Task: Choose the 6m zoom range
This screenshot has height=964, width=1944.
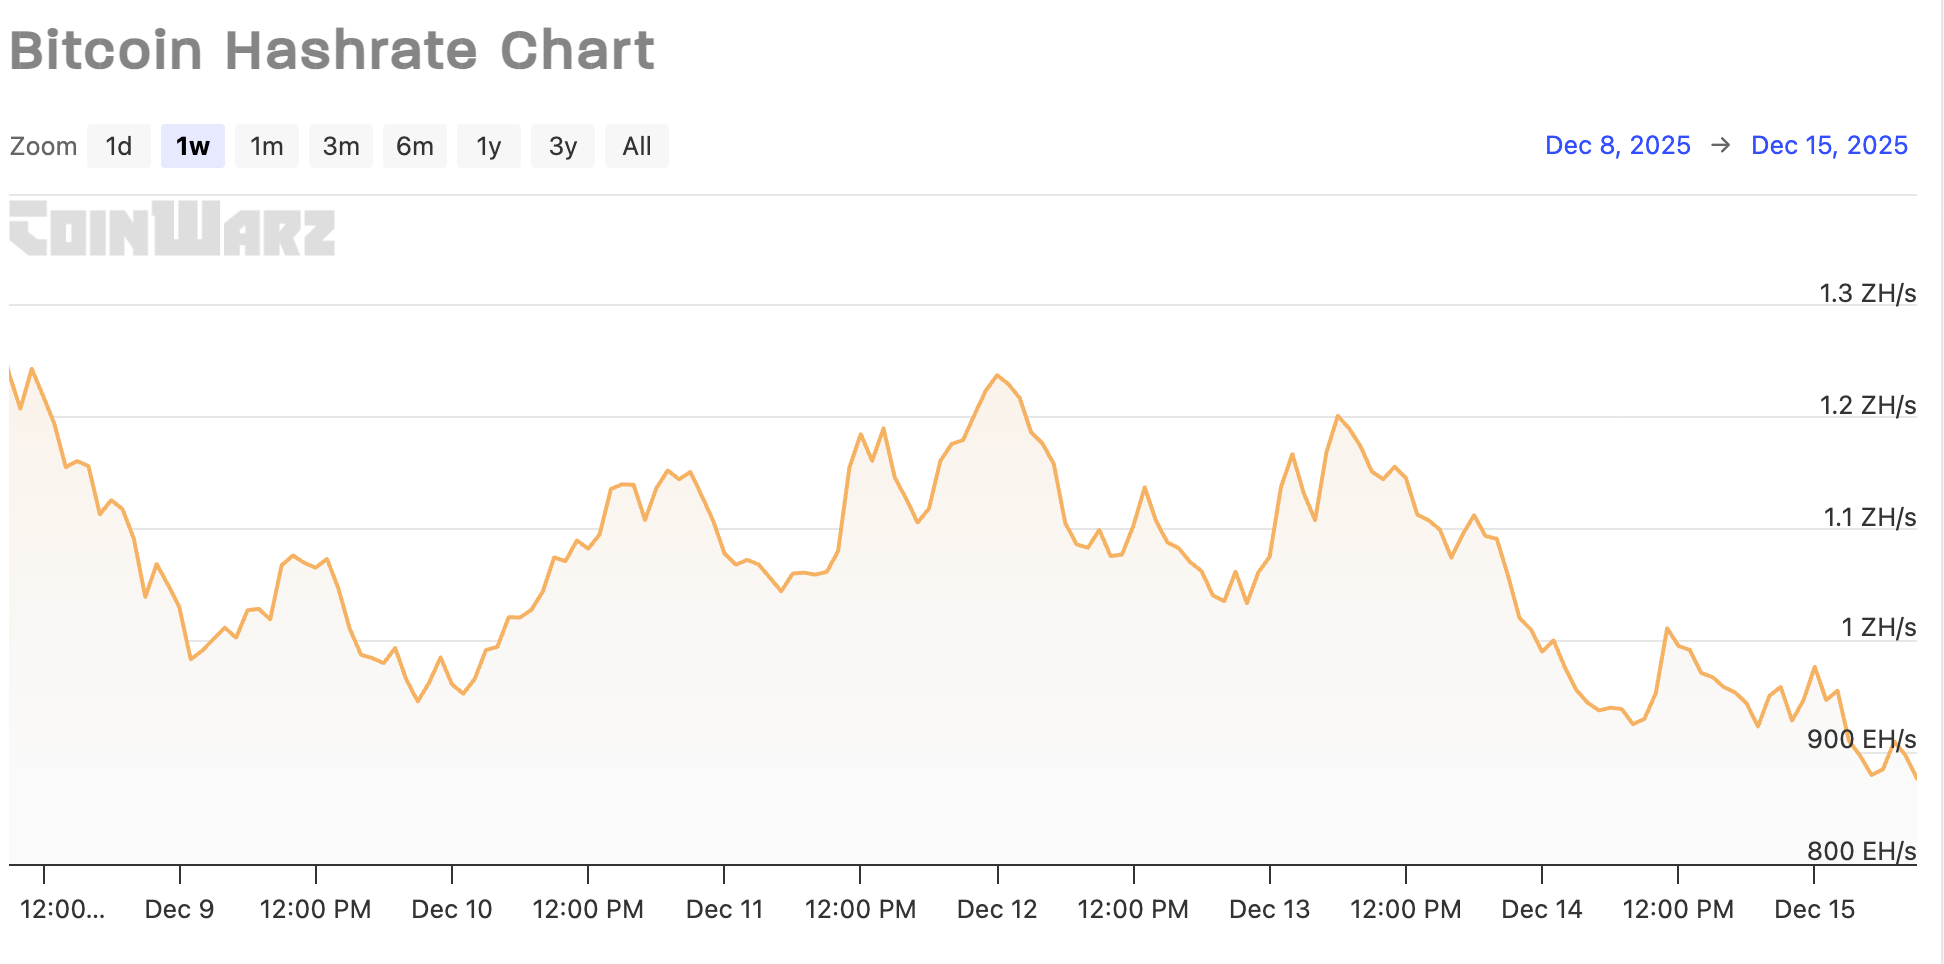Action: tap(415, 146)
